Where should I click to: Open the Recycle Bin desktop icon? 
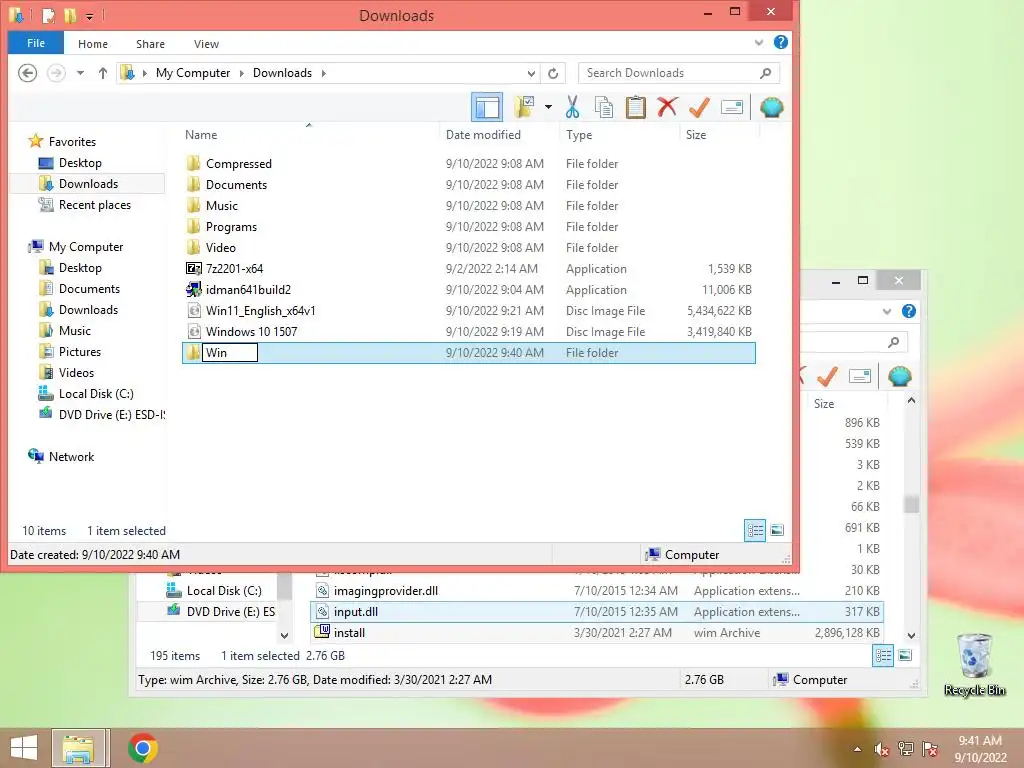(x=974, y=665)
